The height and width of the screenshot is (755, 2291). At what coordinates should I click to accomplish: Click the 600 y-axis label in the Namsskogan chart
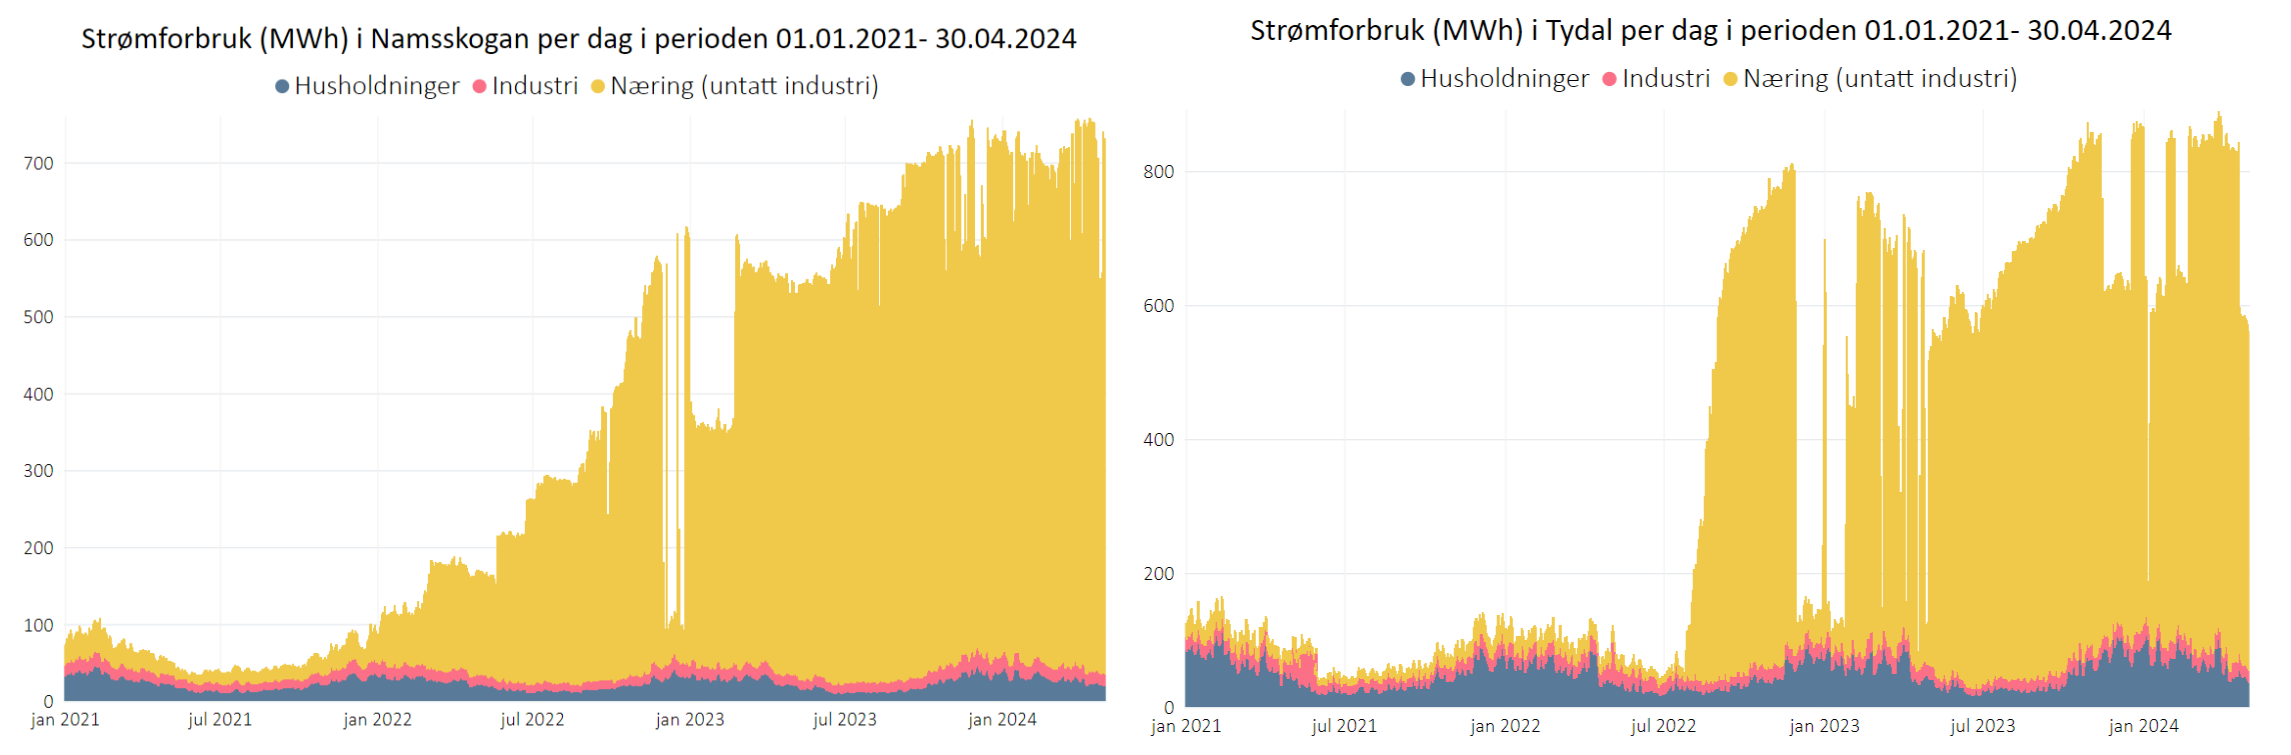click(39, 240)
